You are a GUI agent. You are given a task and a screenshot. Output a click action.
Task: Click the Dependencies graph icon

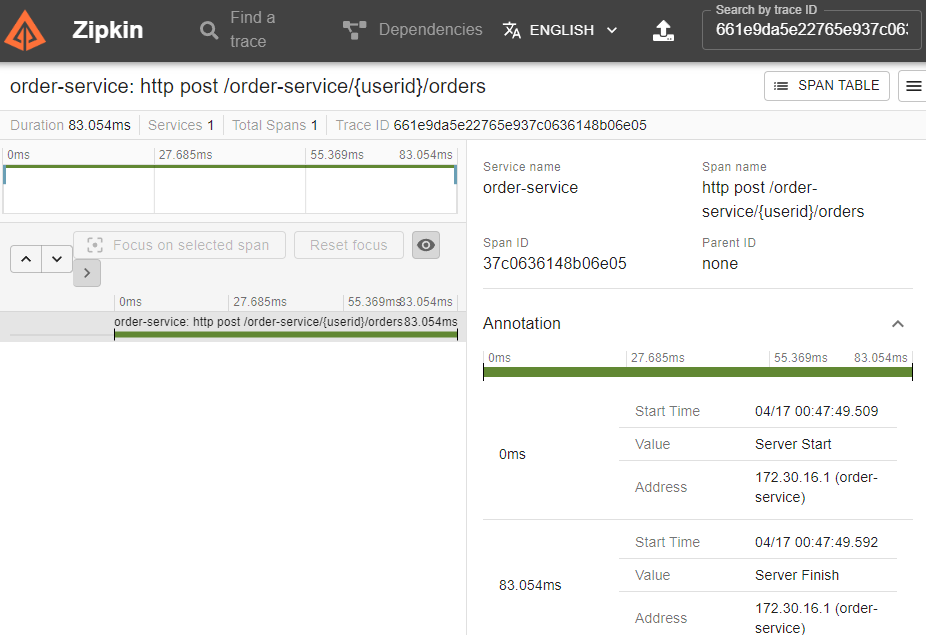(354, 30)
